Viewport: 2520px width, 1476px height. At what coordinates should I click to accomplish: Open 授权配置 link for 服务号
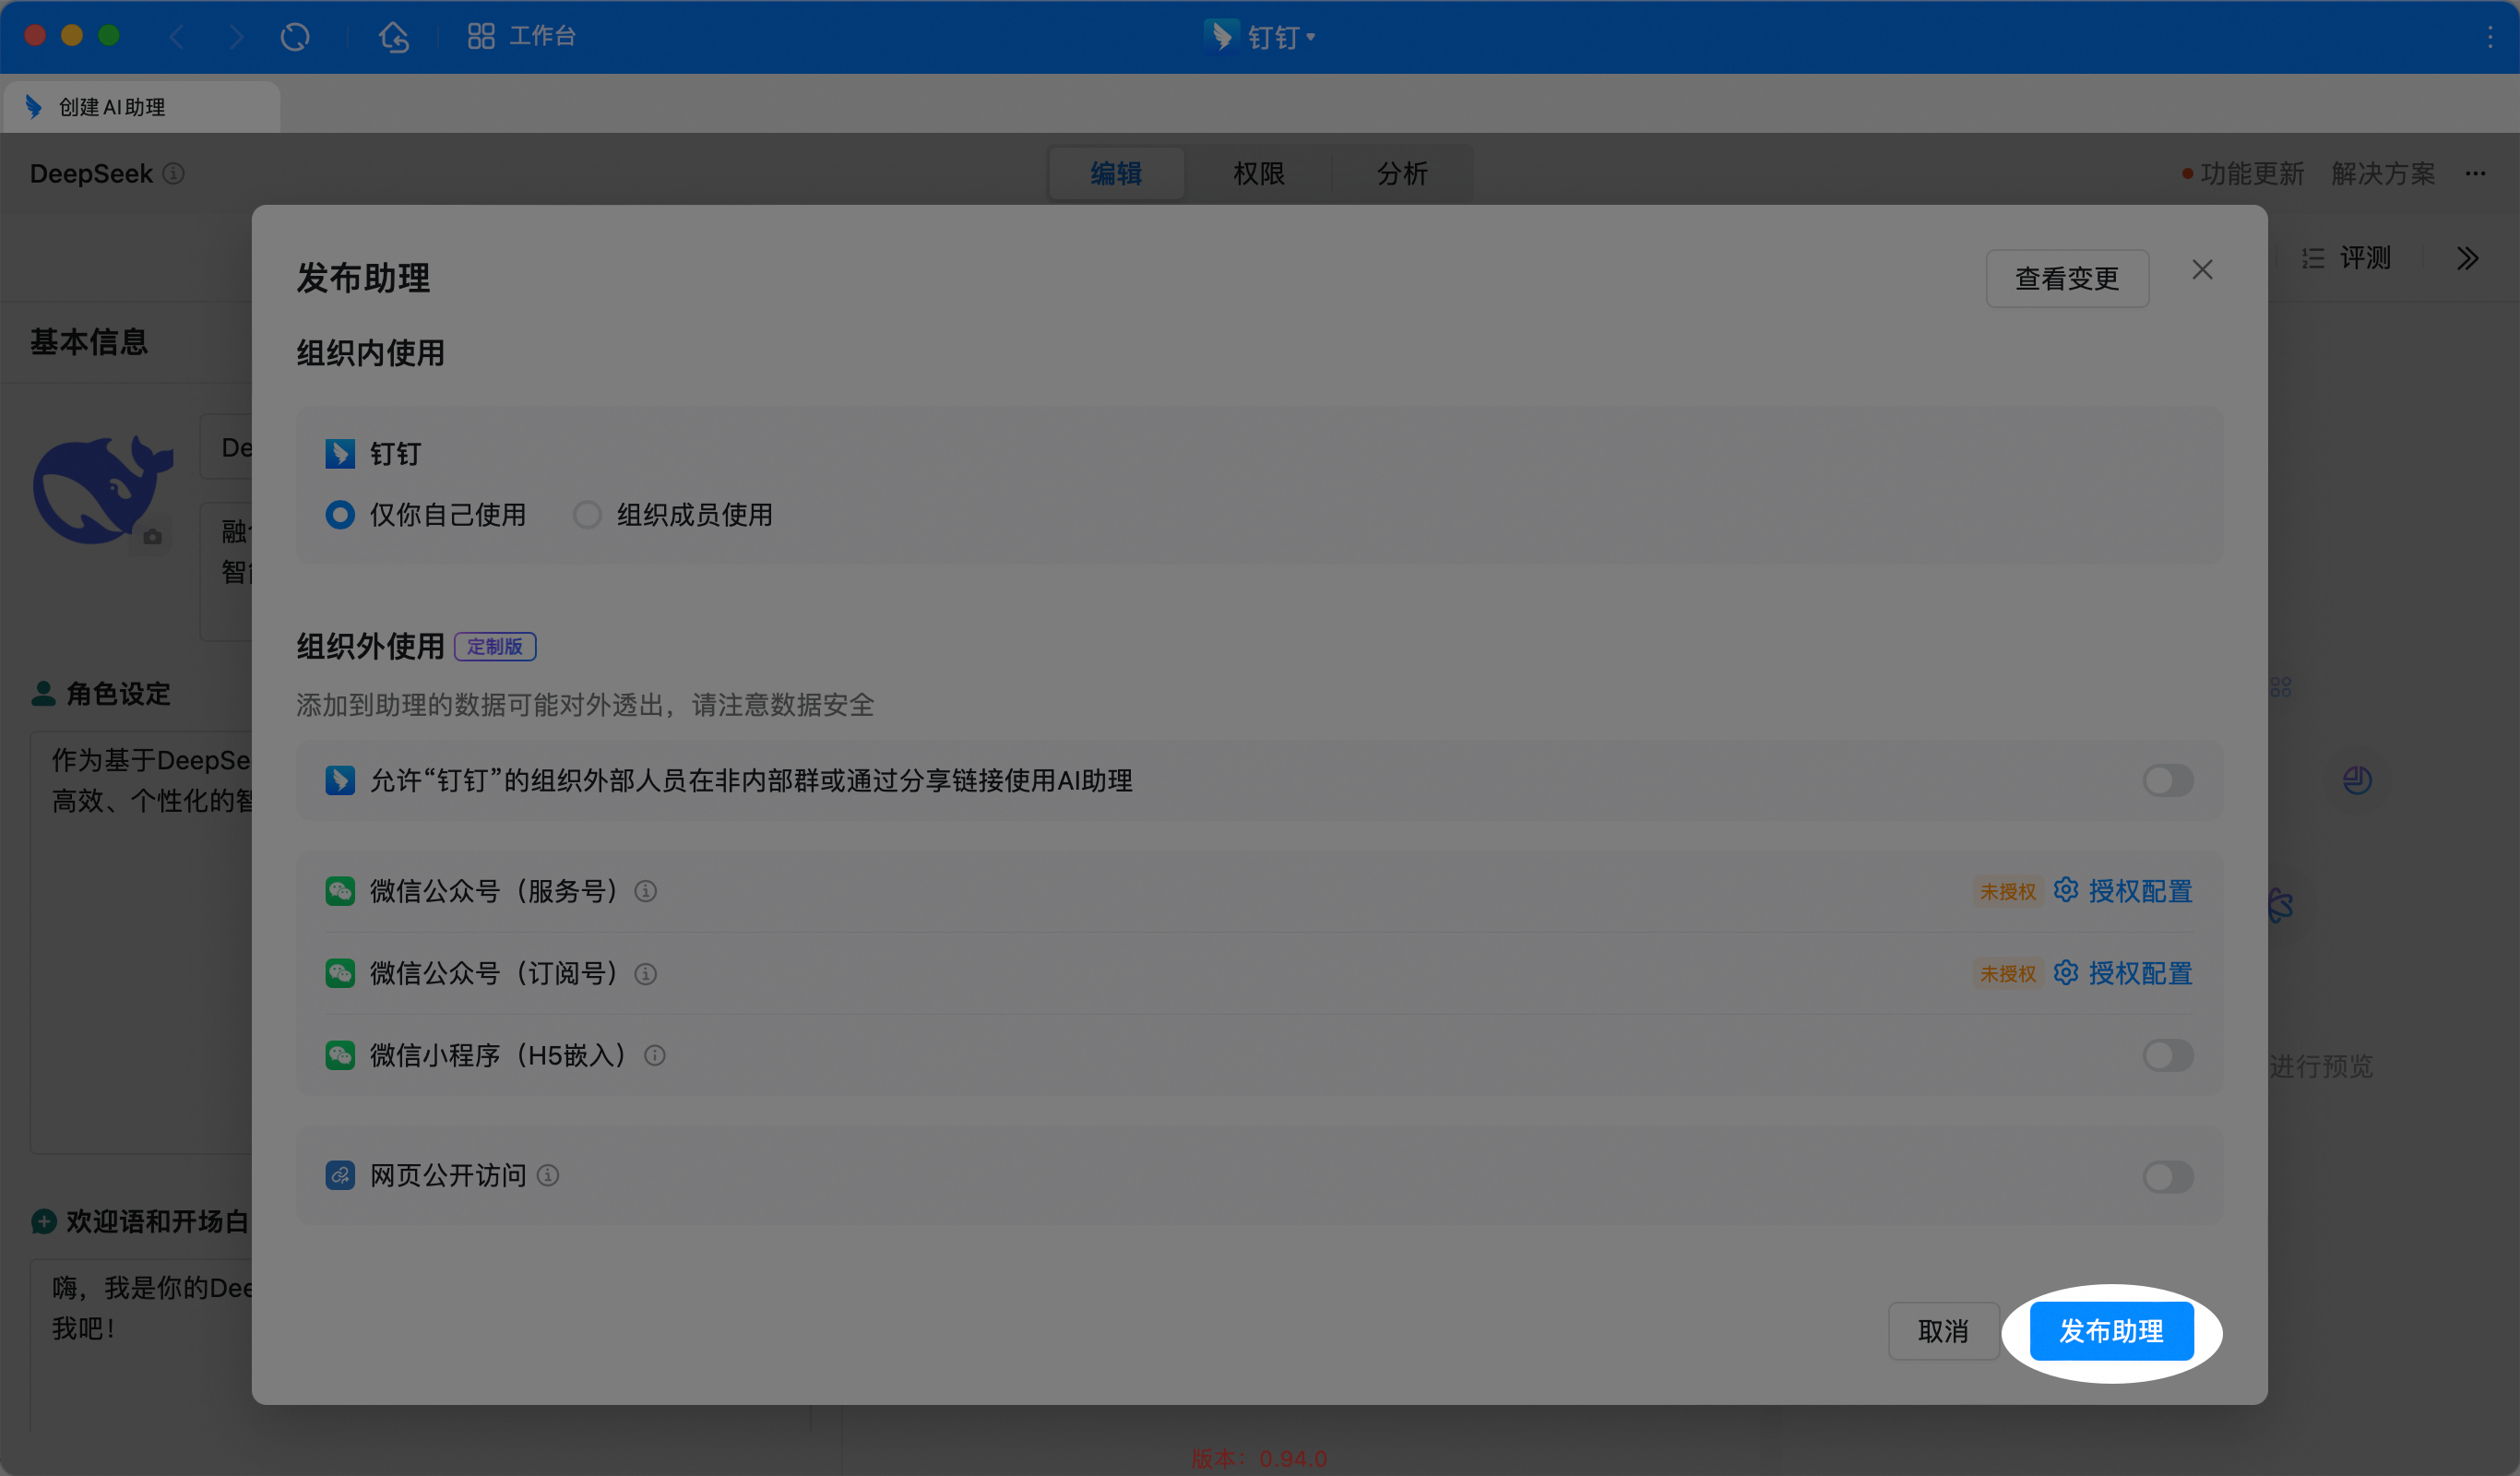2139,891
